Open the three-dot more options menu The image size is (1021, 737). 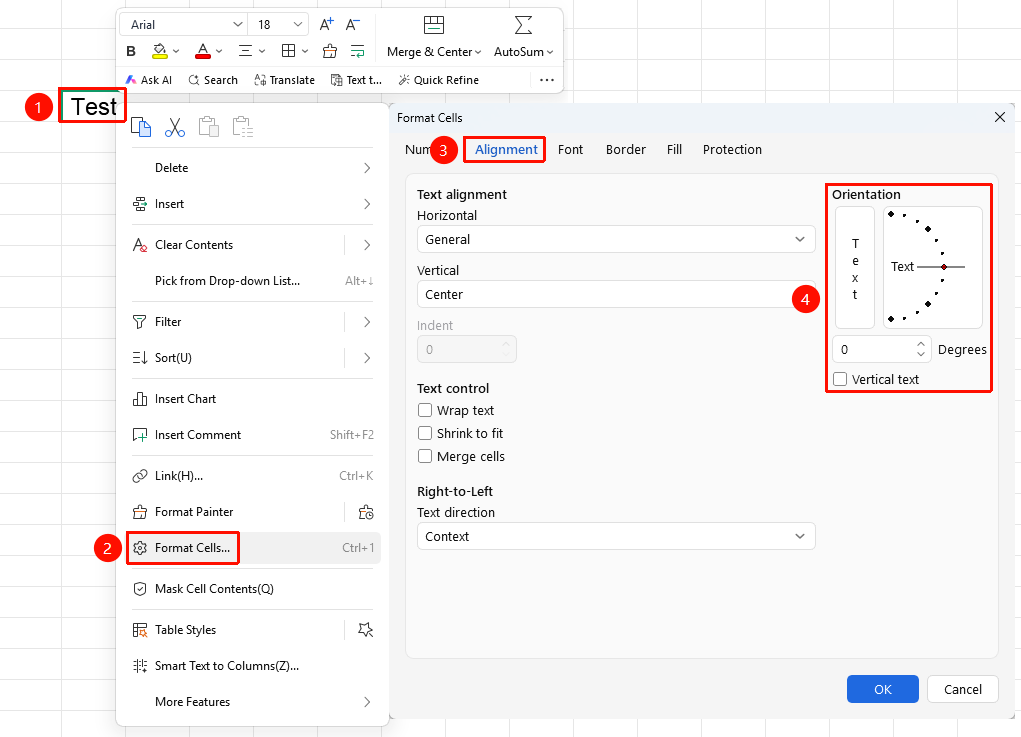tap(547, 80)
